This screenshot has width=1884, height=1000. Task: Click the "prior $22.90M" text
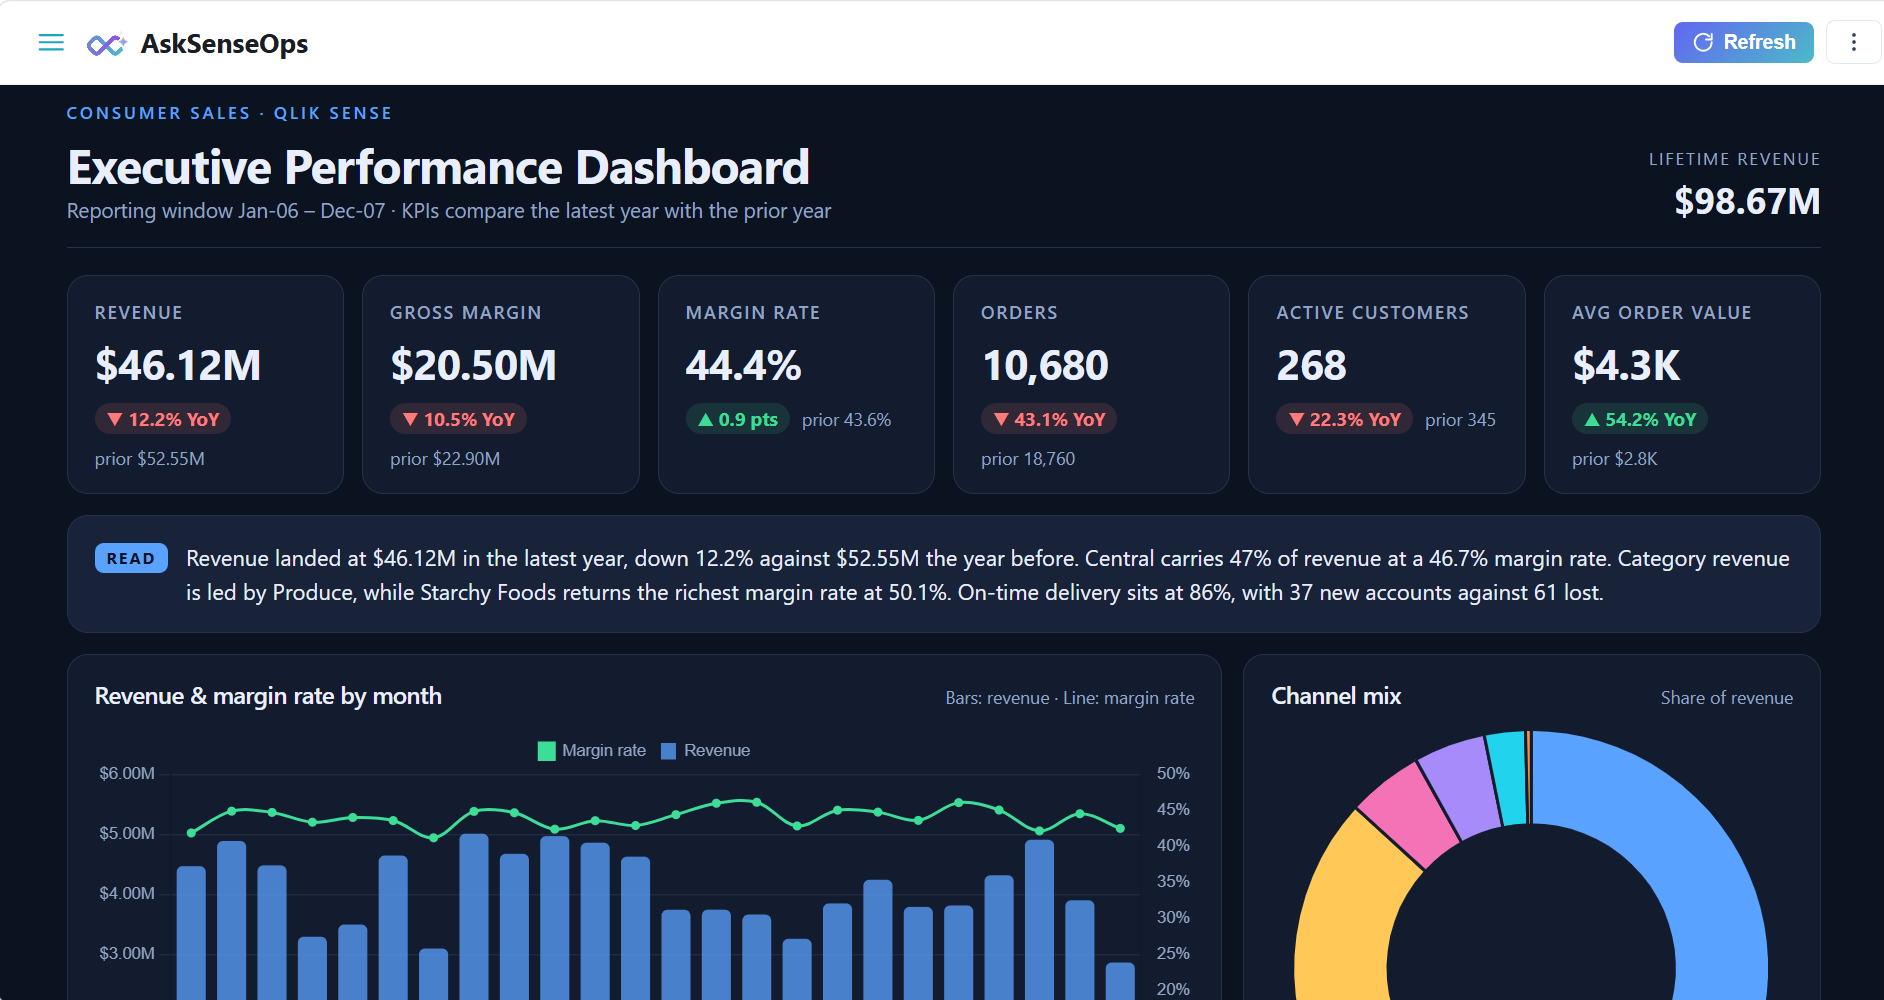tap(445, 459)
